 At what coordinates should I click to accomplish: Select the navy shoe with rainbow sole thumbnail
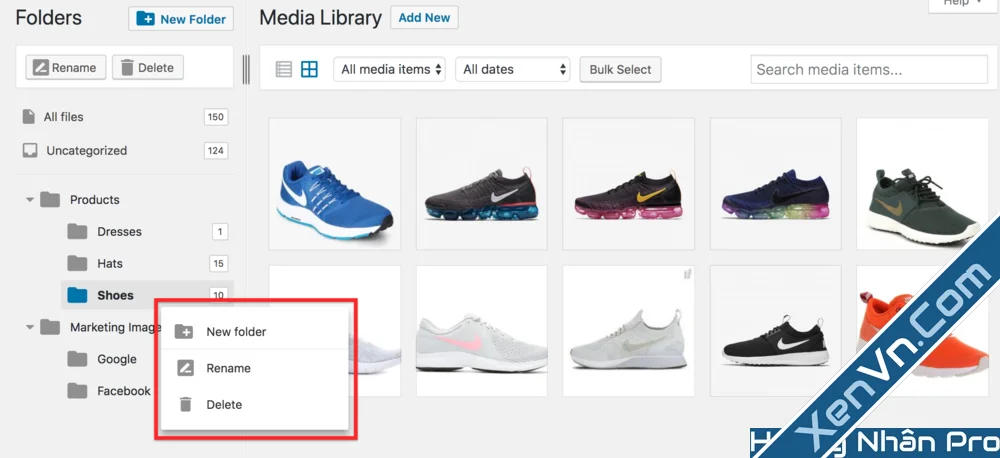[776, 184]
